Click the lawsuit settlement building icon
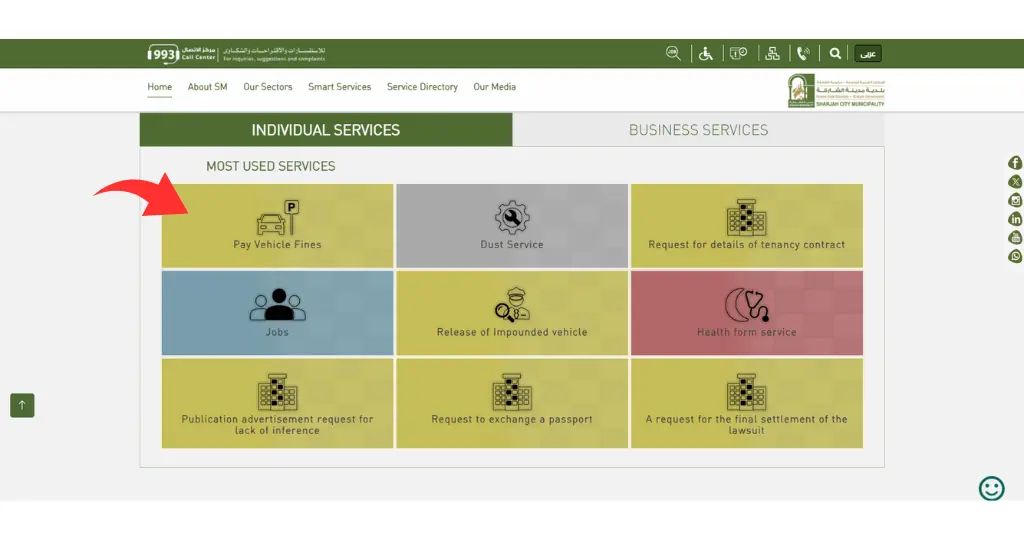 click(746, 392)
